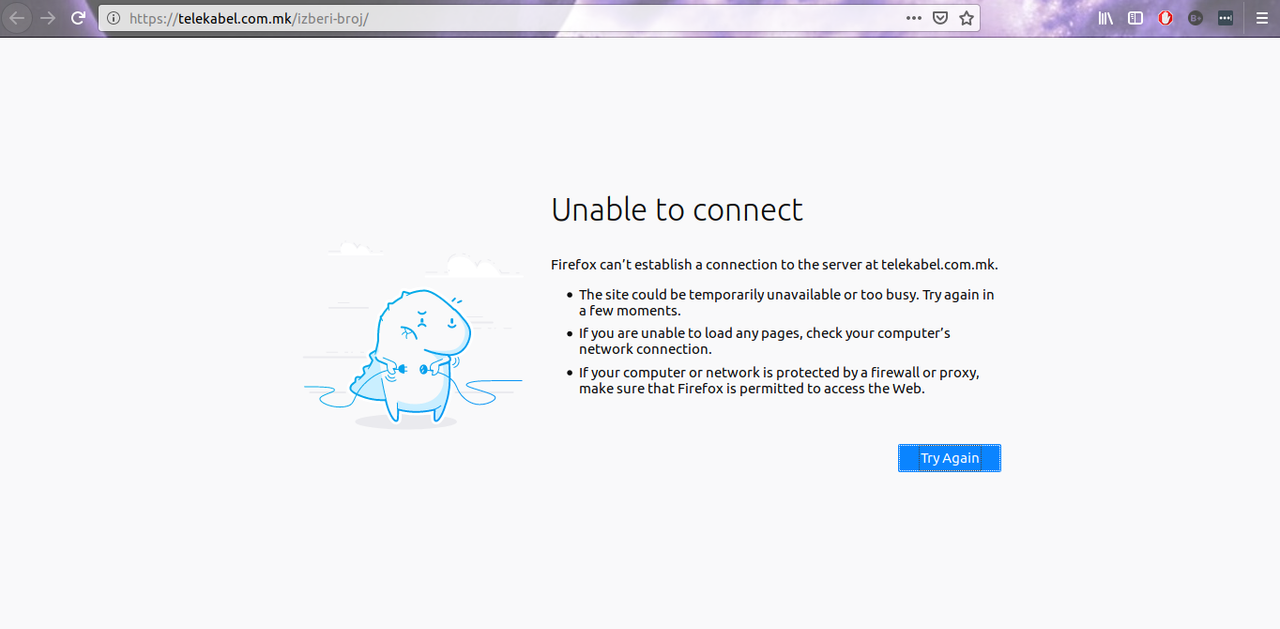
Task: Click the 'temporarily unavailable or too busy' bullet
Action: (x=786, y=302)
